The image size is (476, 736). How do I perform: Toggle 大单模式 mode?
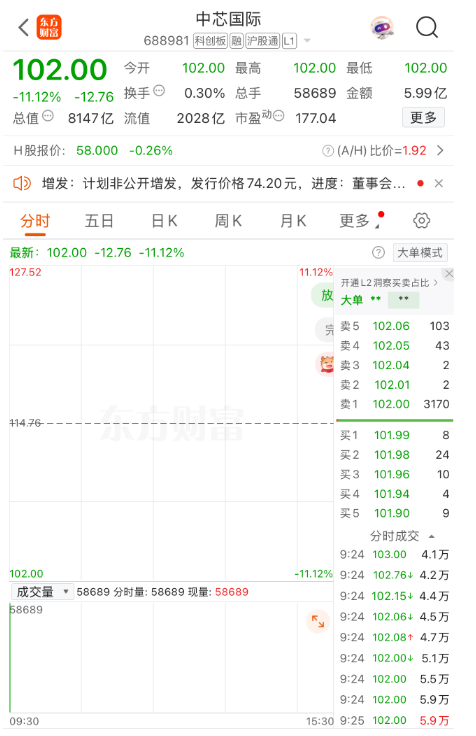pyautogui.click(x=420, y=253)
